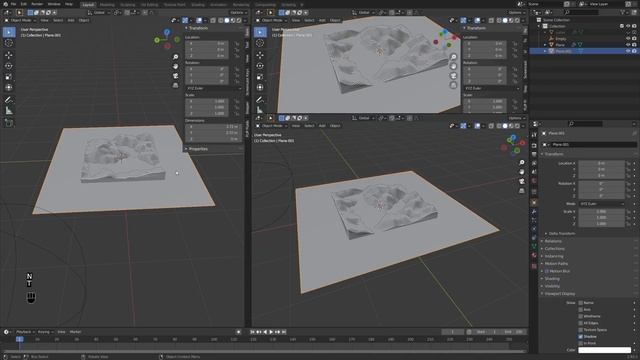
Task: Click zoom view icon in bottom-right viewport
Action: coord(522,162)
